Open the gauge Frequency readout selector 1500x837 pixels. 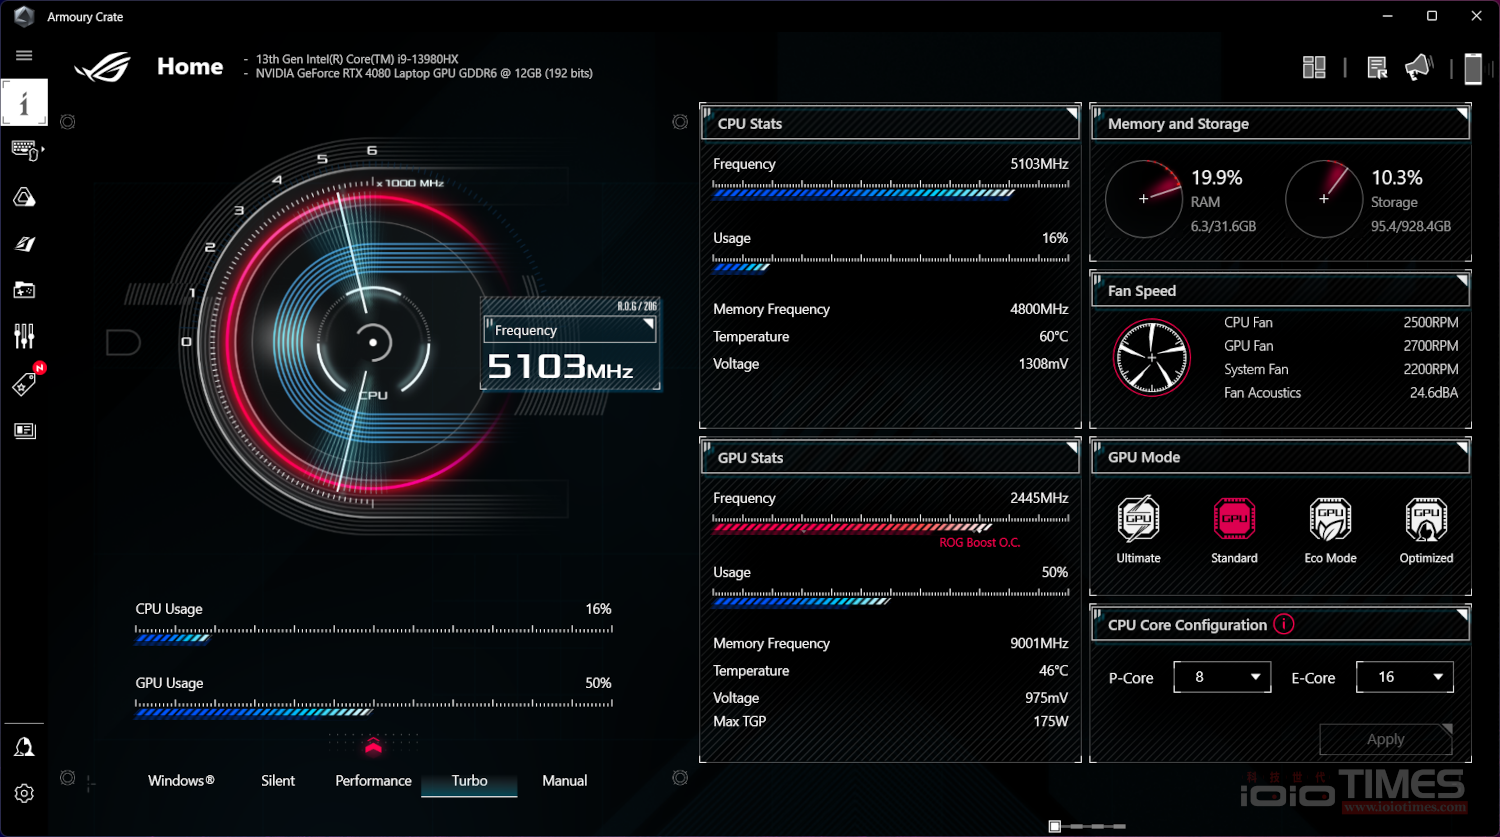click(569, 330)
